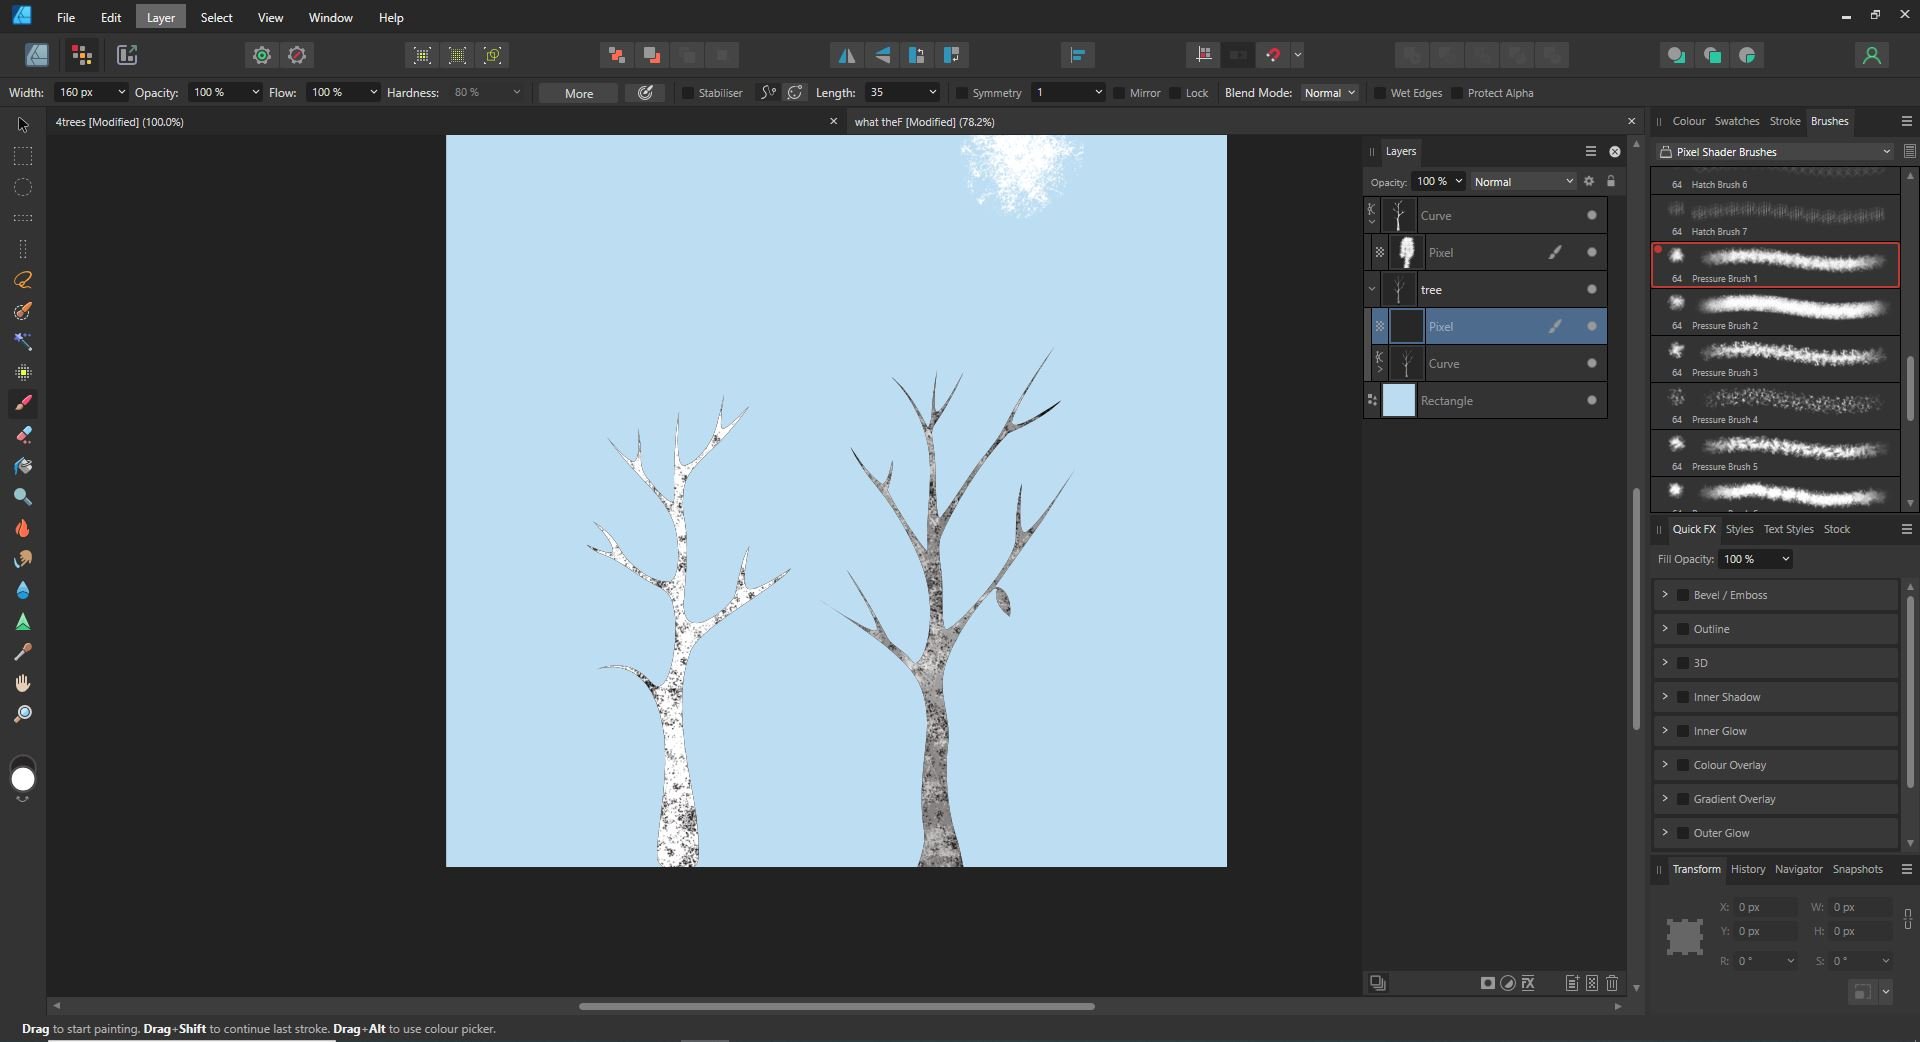Select the Zoom magnifier tool at bottom
The width and height of the screenshot is (1920, 1042).
tap(22, 714)
